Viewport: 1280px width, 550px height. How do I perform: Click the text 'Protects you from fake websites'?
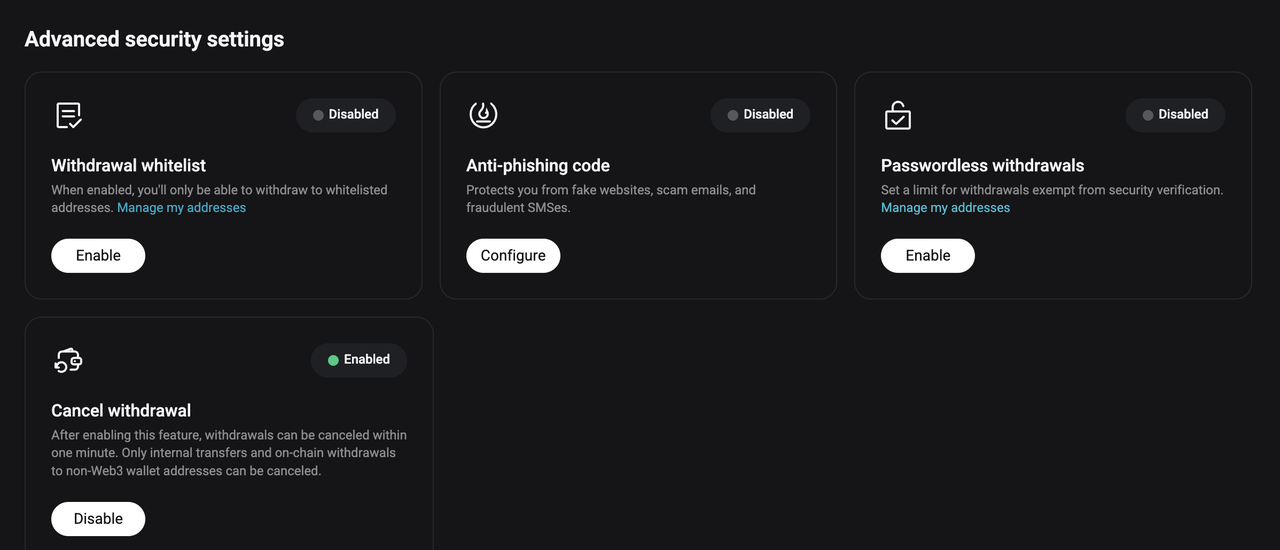[x=558, y=190]
